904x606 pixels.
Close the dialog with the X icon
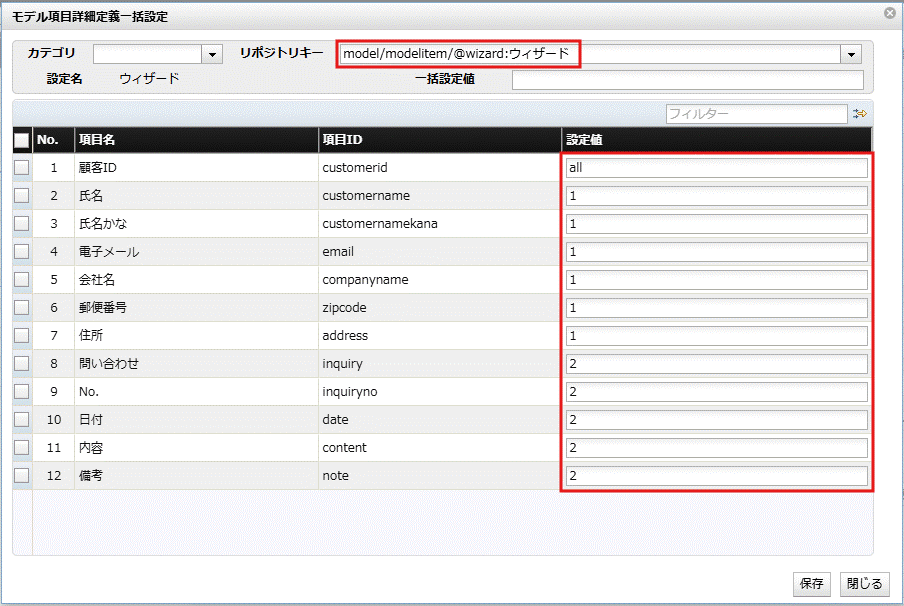(x=890, y=13)
